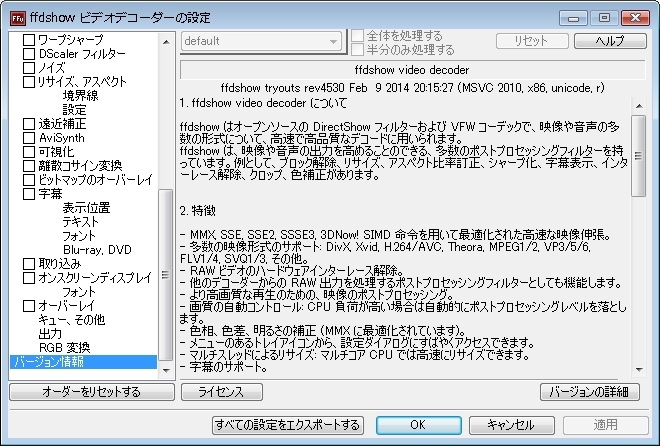Click the up arrow of the about-text scrollbar
Screen dimensions: 660x446
[639, 106]
